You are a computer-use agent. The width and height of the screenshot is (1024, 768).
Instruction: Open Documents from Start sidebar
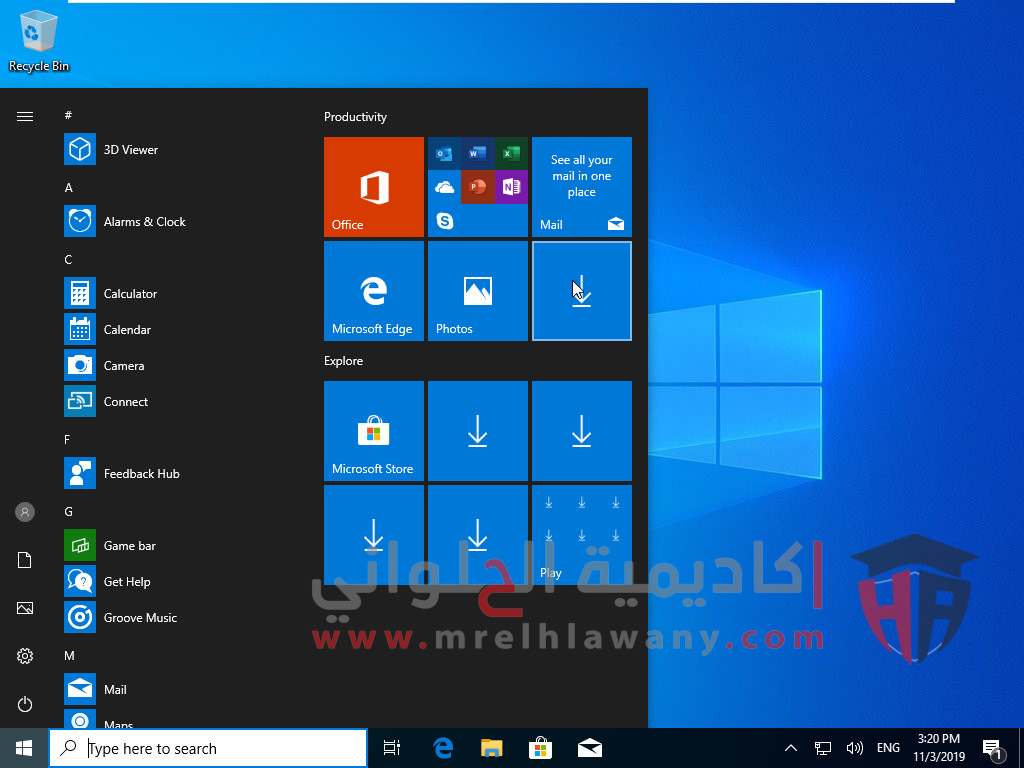(25, 560)
